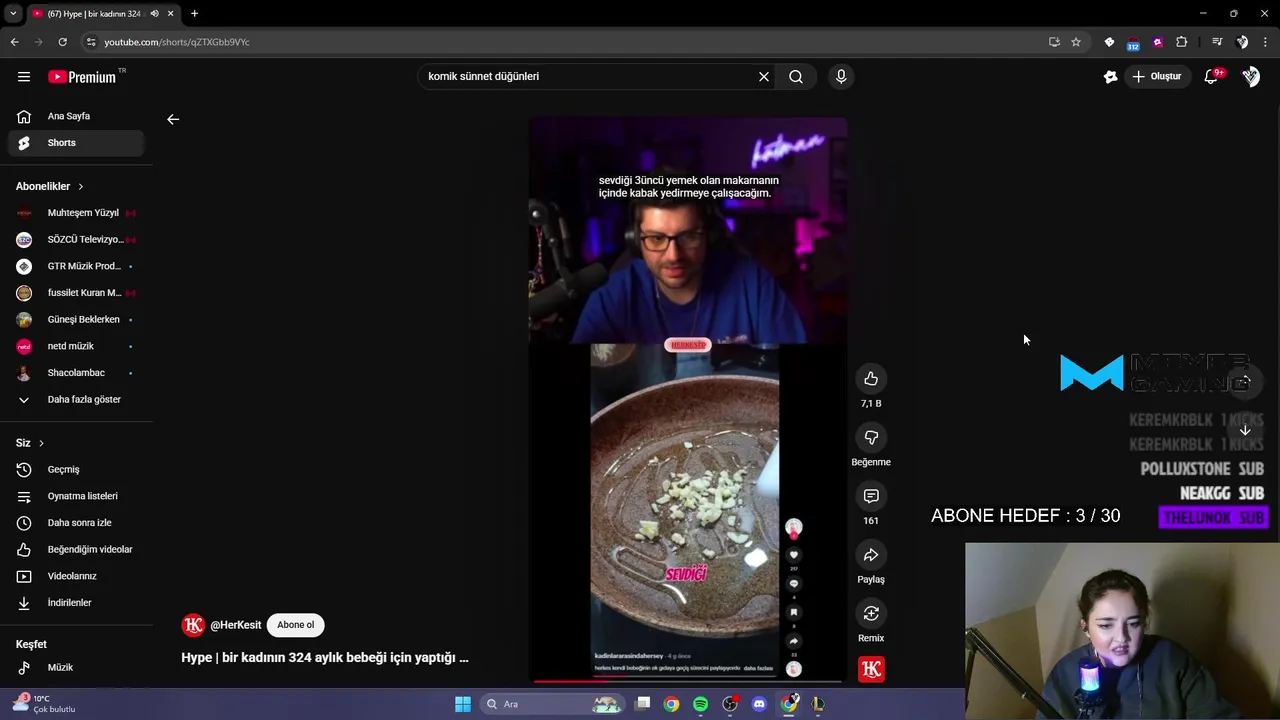Click the browser address bar URL
This screenshot has width=1280, height=720.
point(177,42)
